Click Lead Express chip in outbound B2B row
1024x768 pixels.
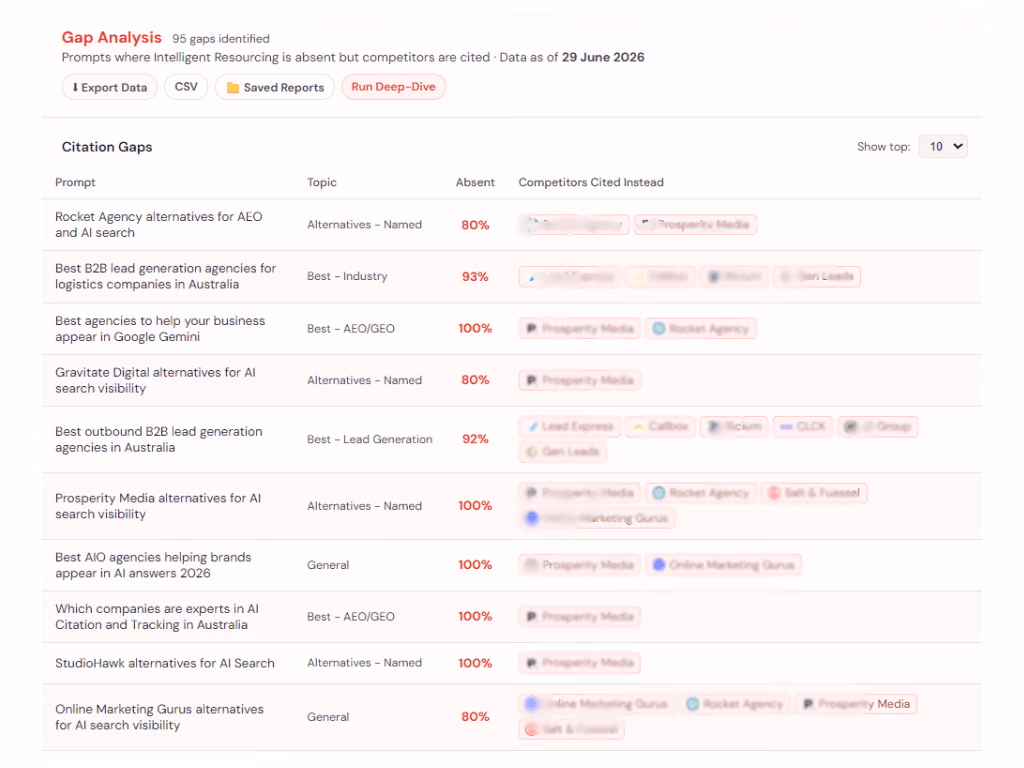pos(569,426)
